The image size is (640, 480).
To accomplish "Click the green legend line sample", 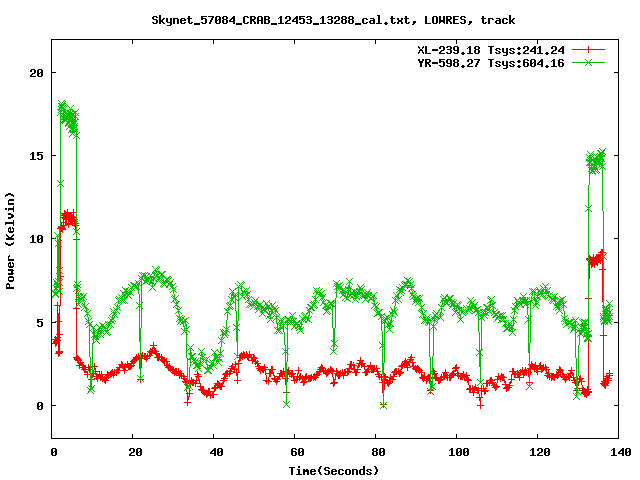I will [588, 62].
